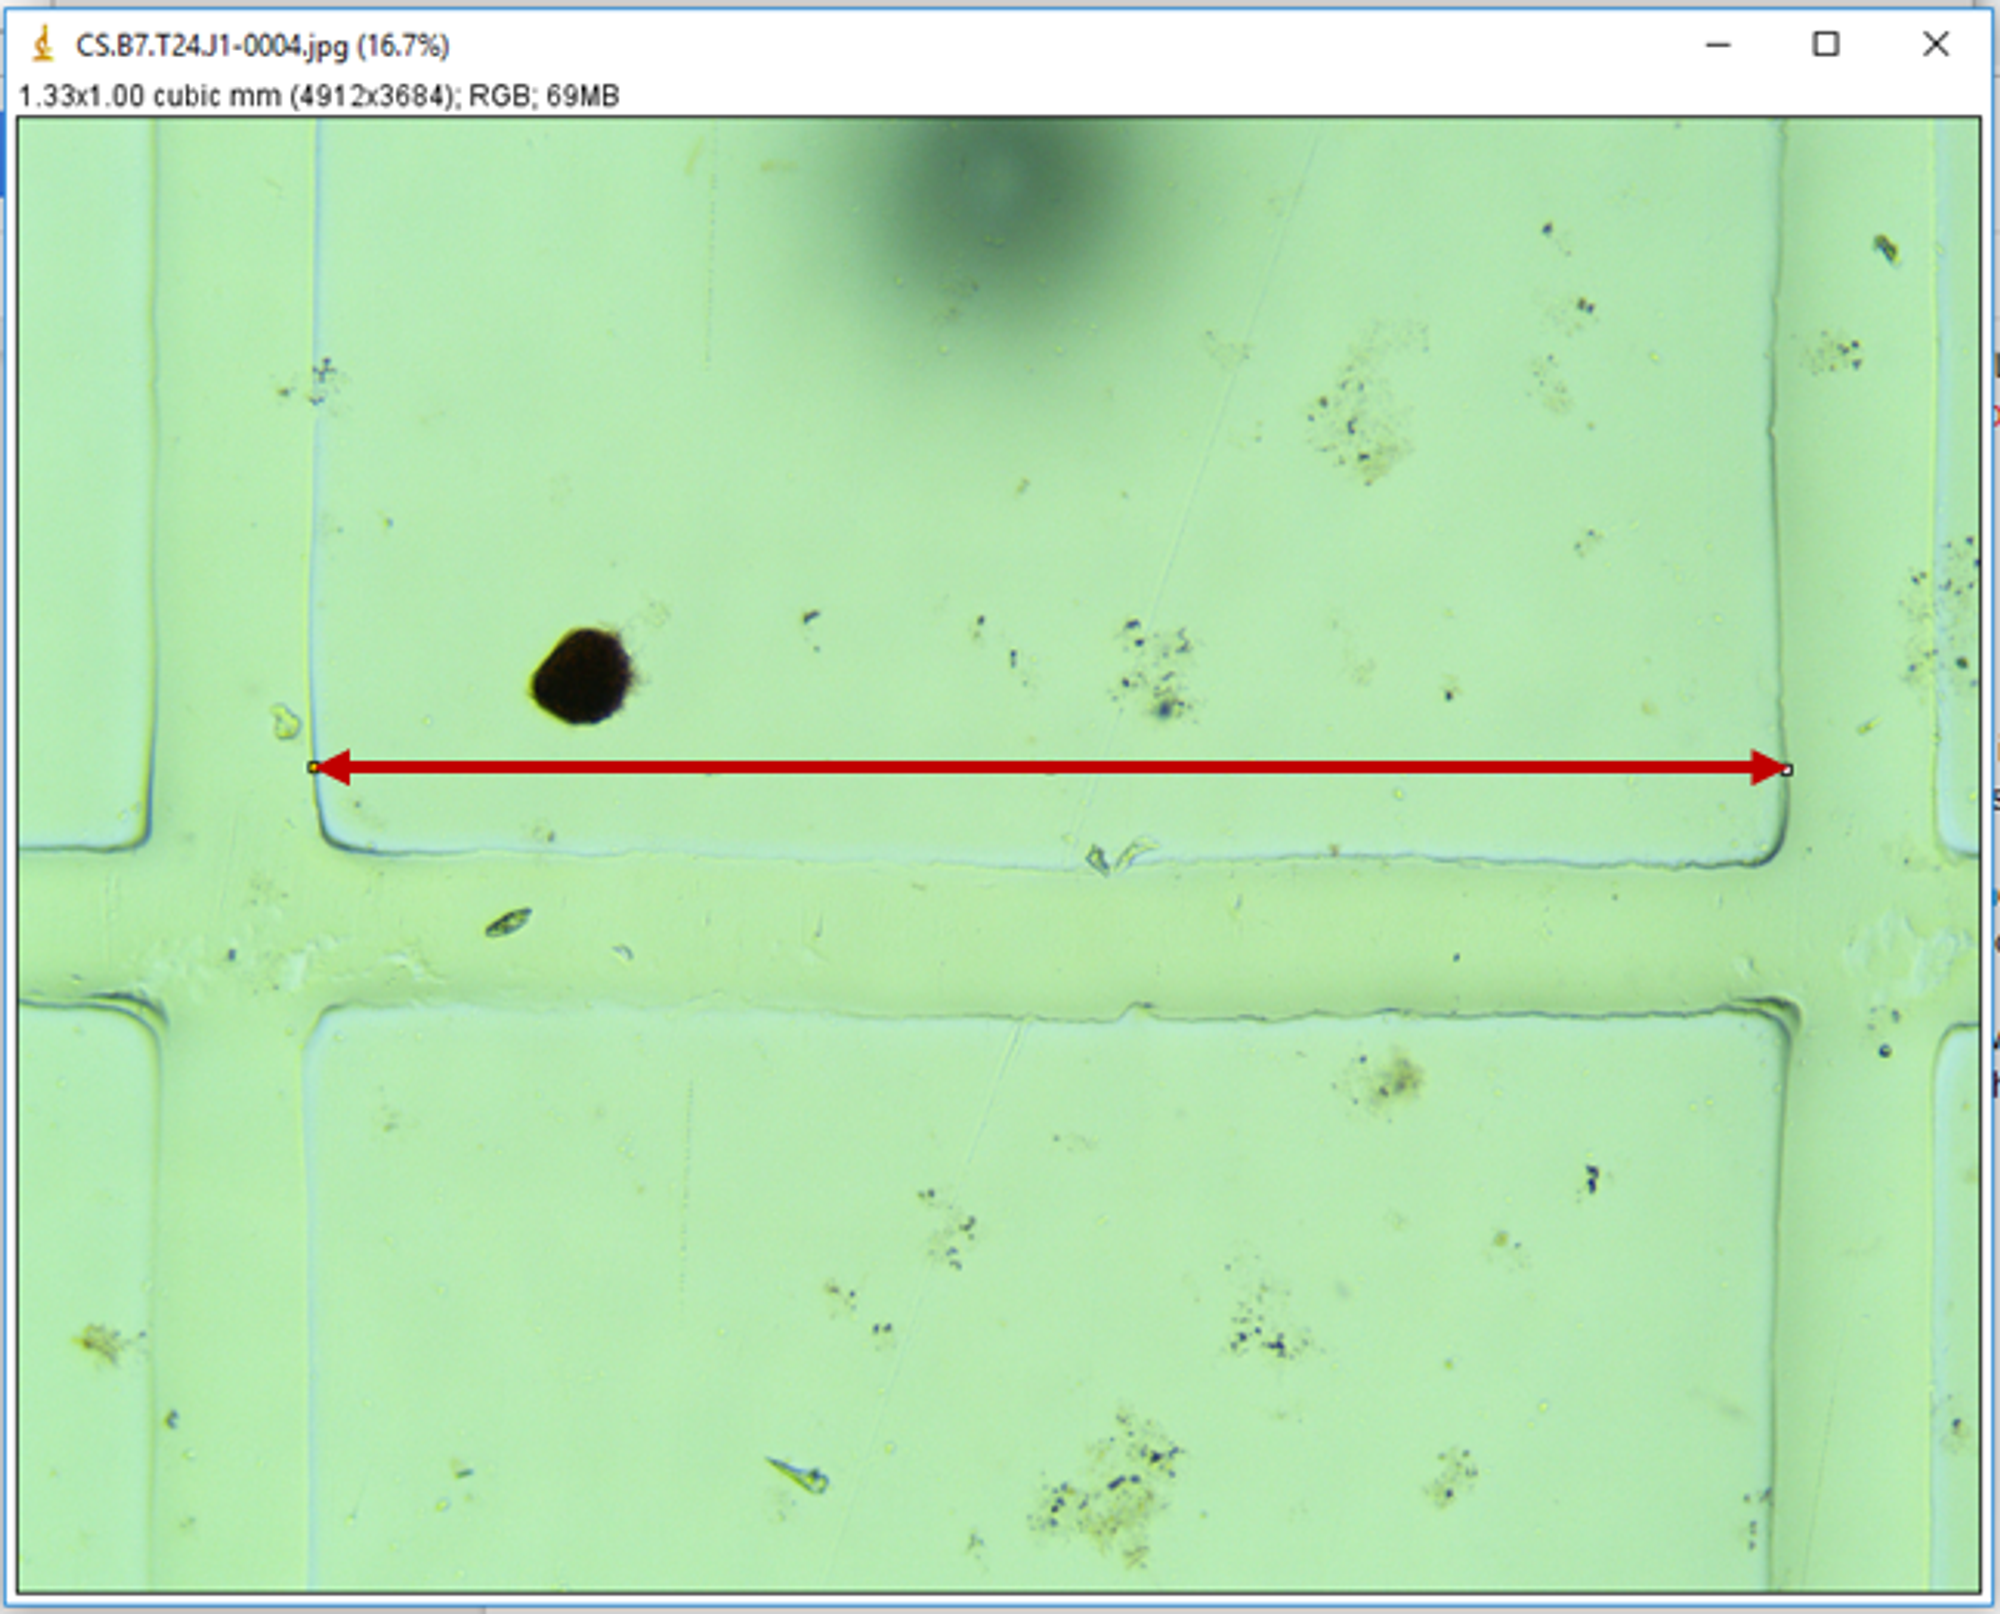The height and width of the screenshot is (1614, 2000).
Task: Click the middle of the red arrow line
Action: (1050, 768)
